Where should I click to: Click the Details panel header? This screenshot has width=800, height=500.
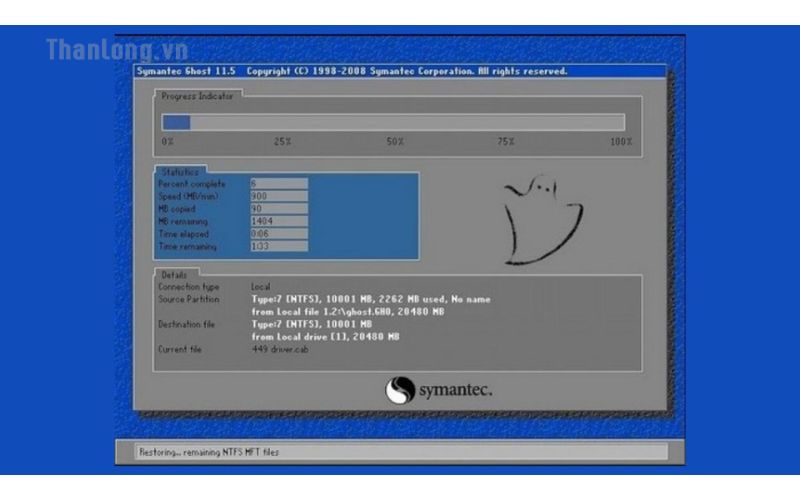(174, 274)
